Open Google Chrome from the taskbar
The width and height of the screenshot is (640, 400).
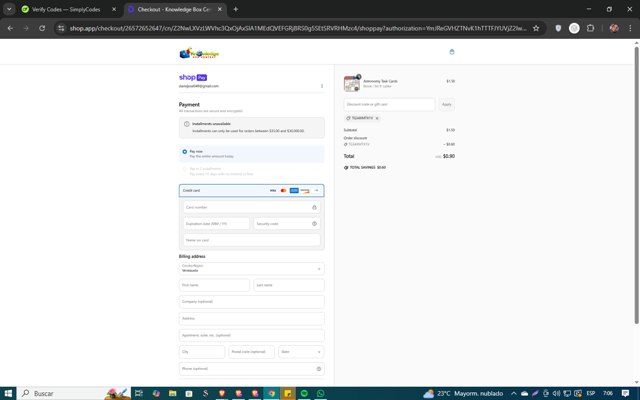(x=271, y=393)
